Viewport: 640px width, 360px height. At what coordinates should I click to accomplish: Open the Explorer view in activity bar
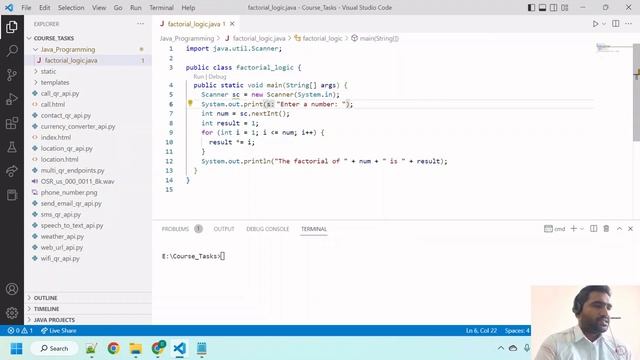click(12, 27)
